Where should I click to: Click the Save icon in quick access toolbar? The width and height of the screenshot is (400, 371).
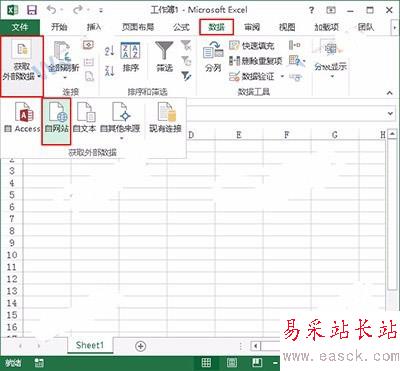(32, 10)
